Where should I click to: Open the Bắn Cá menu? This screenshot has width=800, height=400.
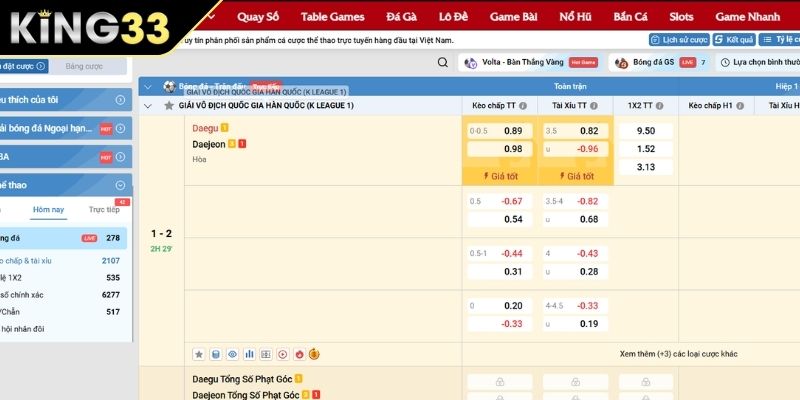[631, 17]
